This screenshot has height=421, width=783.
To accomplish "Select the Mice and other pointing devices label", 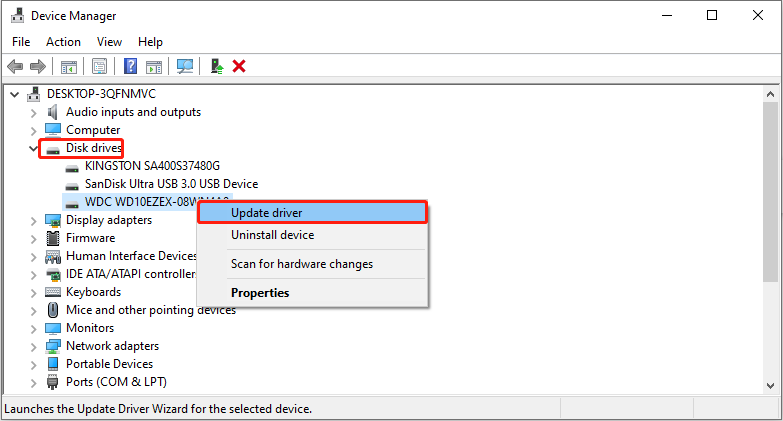I will click(151, 310).
